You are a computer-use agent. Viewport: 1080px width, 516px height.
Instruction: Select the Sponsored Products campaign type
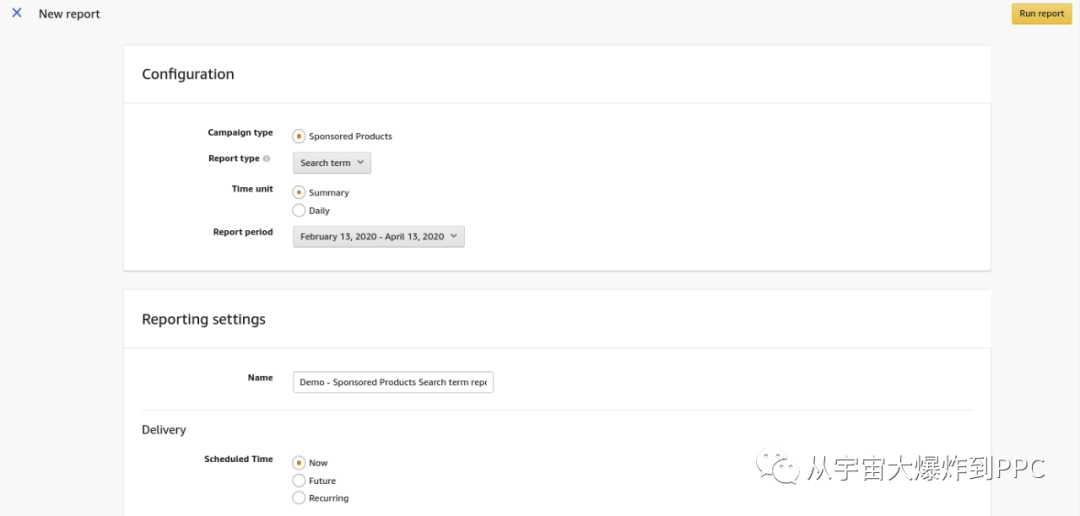tap(299, 136)
